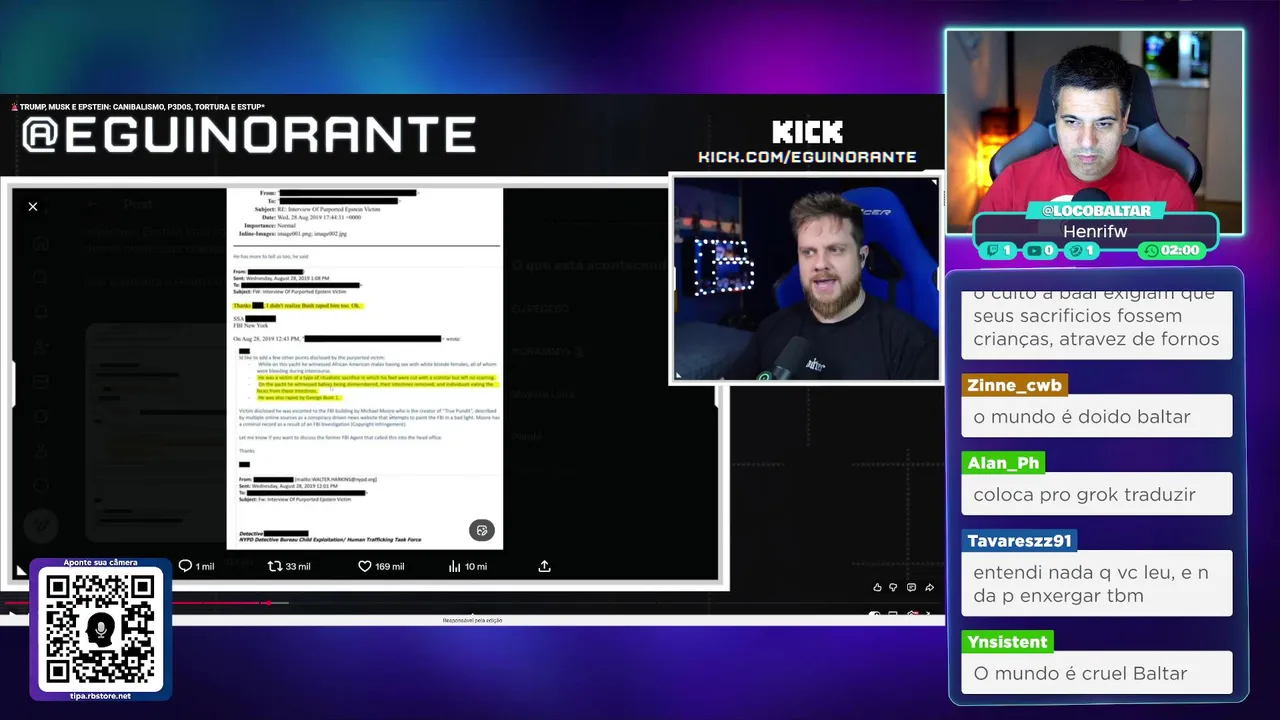Select chat username Tavareszz91
This screenshot has width=1280, height=720.
point(1019,541)
